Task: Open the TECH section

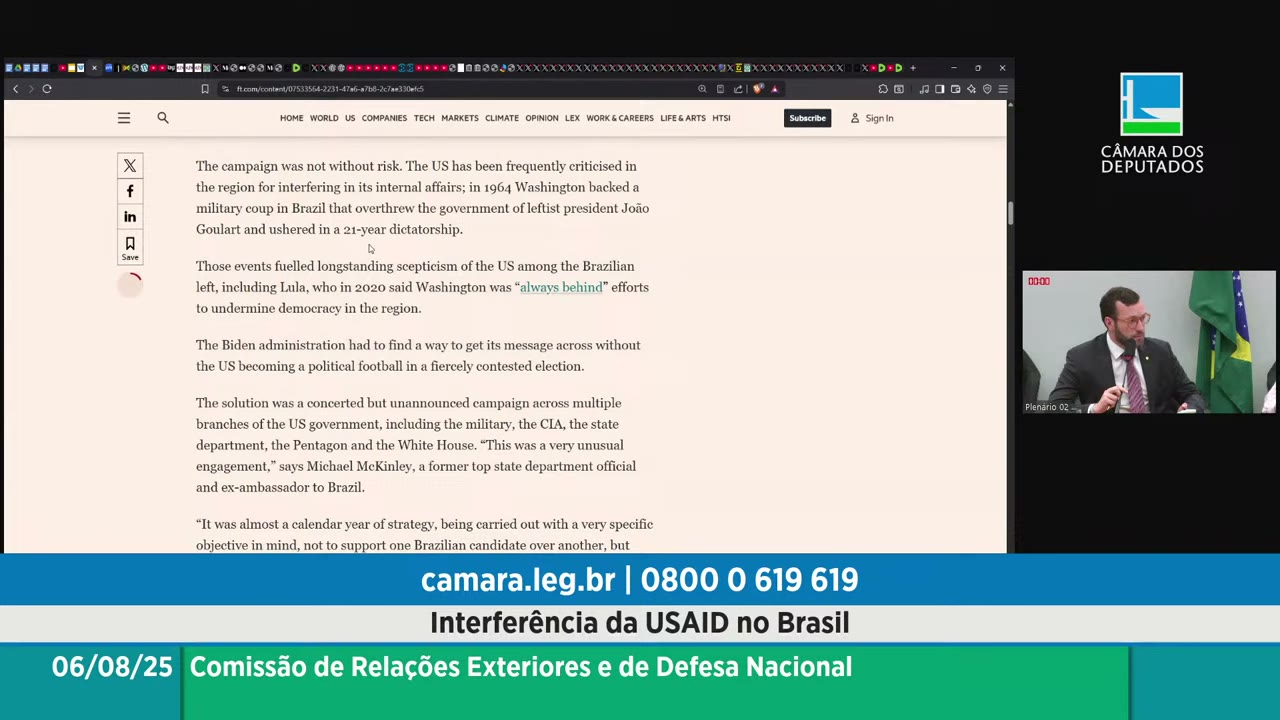Action: point(424,118)
